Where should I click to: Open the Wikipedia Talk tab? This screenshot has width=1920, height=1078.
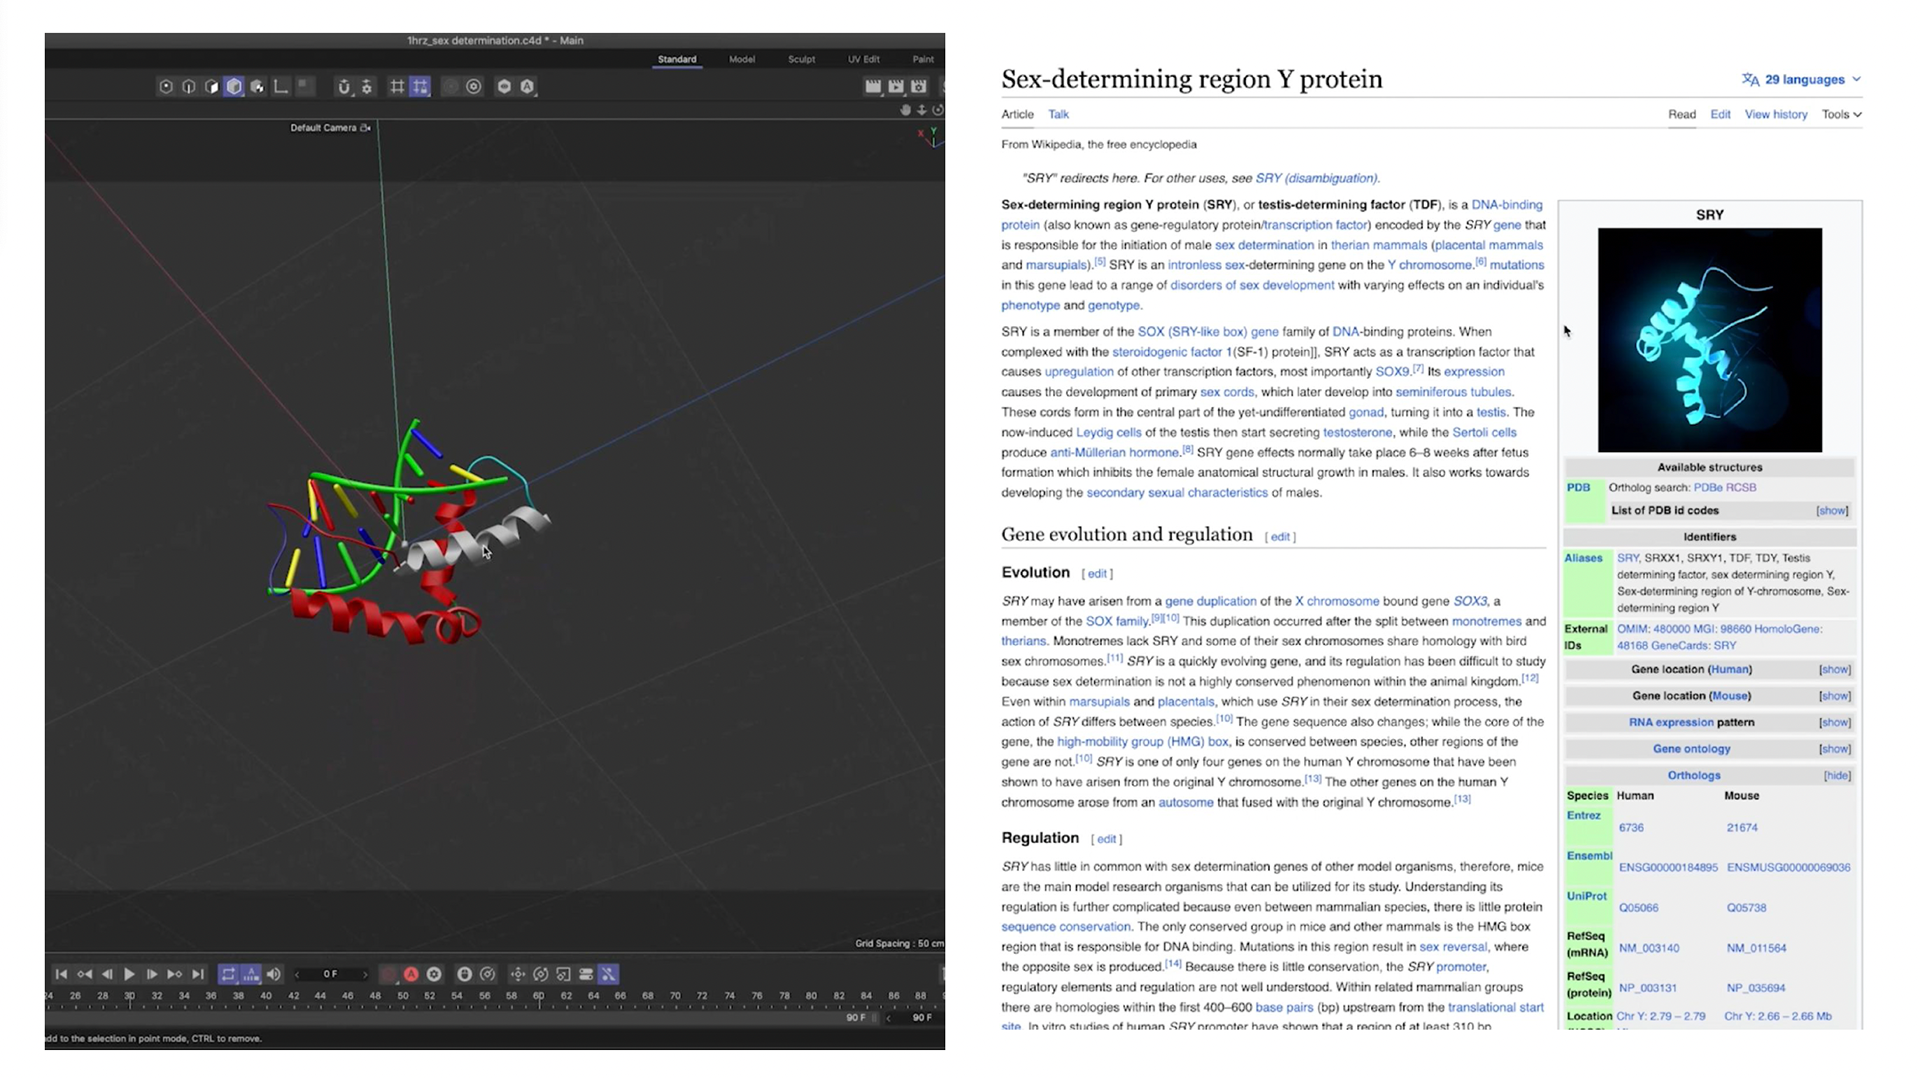1058,114
